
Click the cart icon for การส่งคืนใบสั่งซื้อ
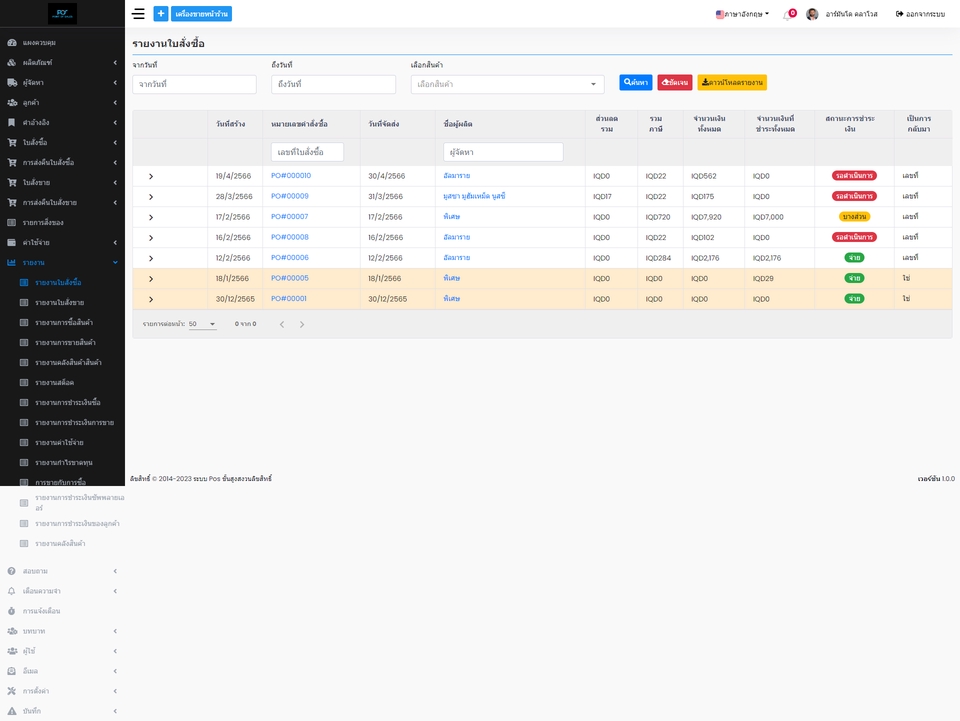[12, 163]
